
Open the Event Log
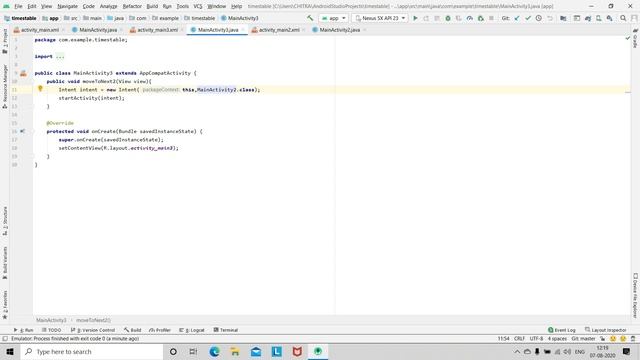point(562,330)
